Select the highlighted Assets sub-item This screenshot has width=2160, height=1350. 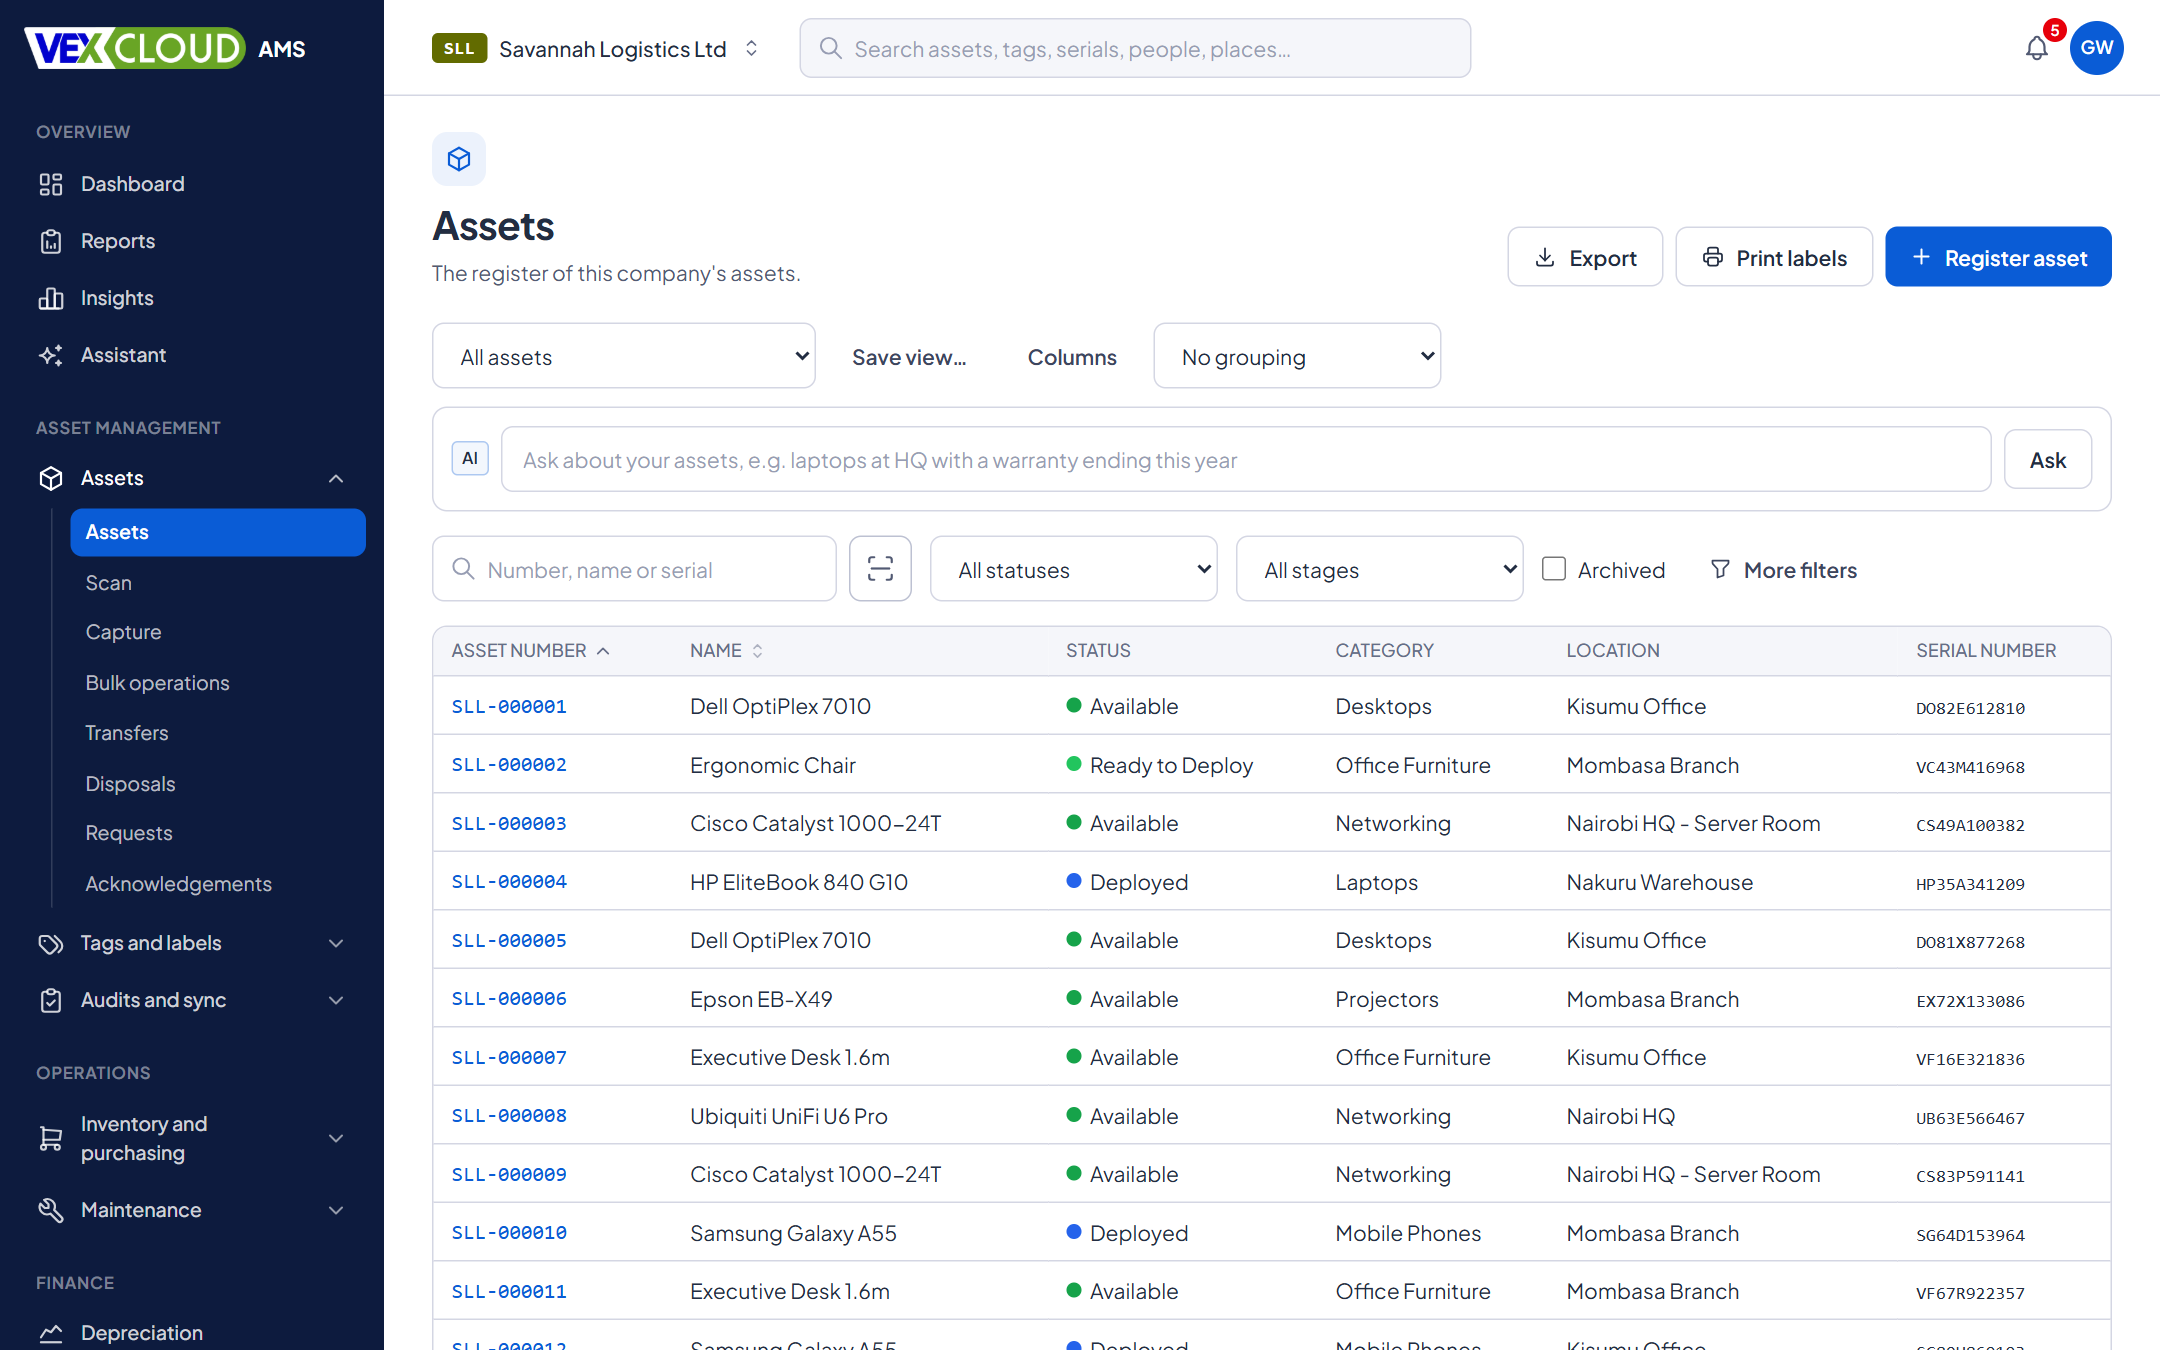[x=218, y=532]
